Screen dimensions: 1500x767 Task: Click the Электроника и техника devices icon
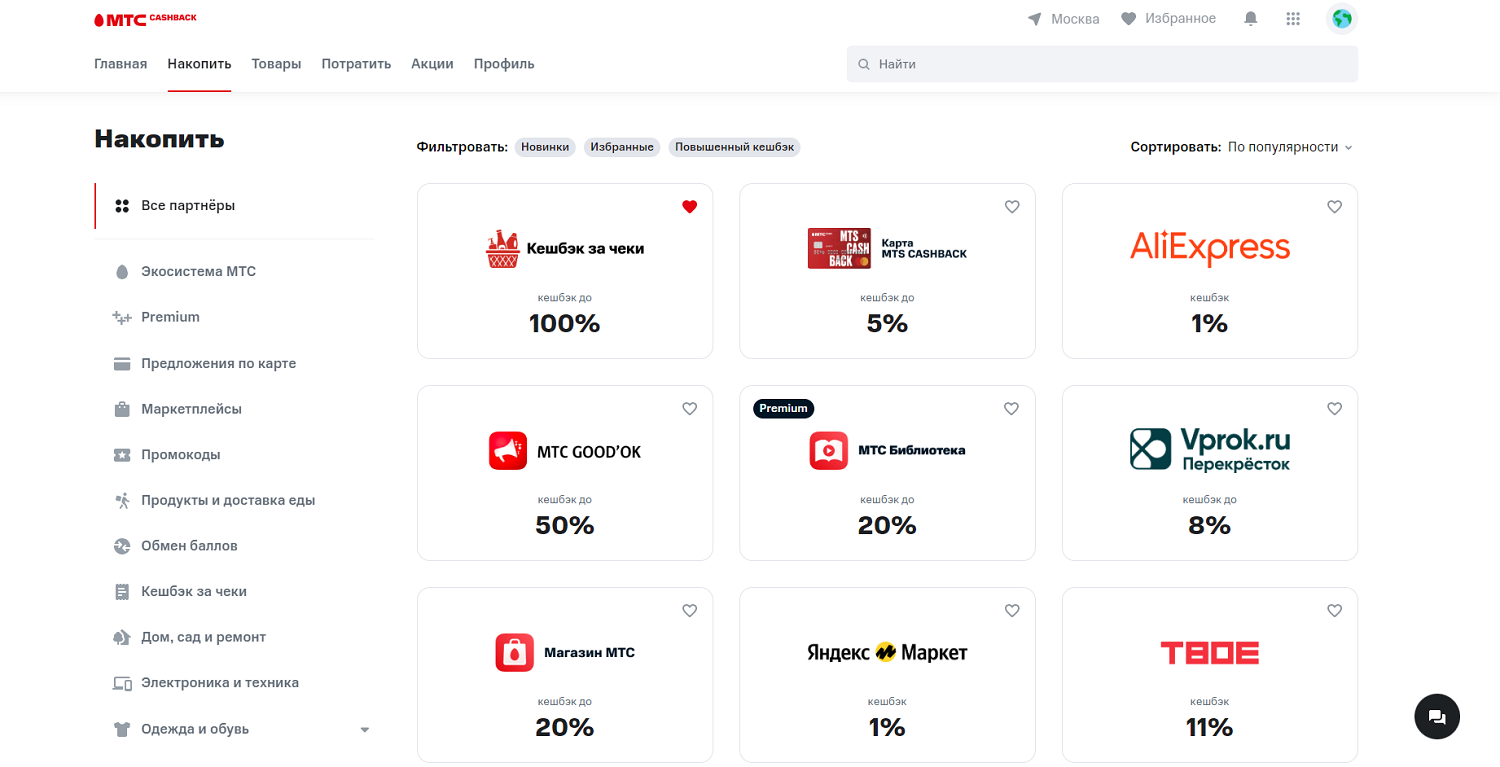(122, 683)
